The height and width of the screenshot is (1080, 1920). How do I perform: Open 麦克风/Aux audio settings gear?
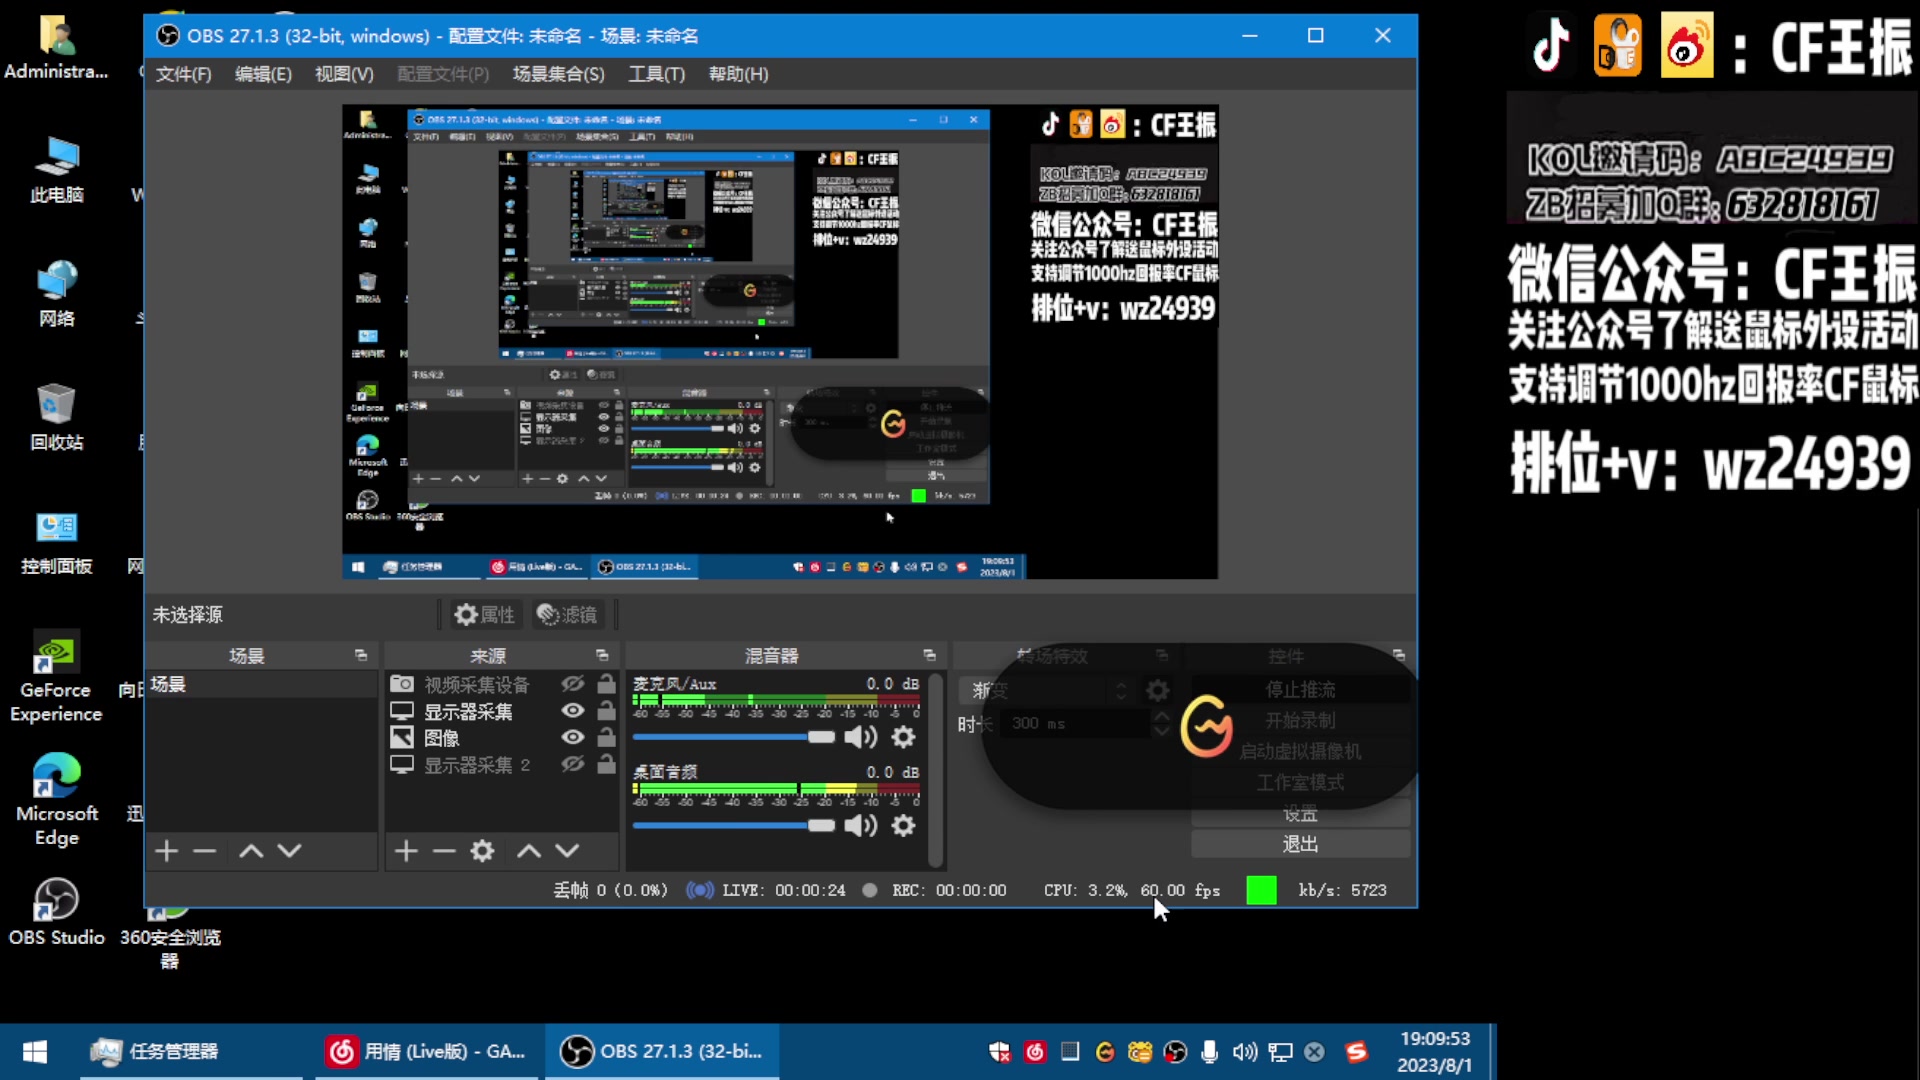coord(903,737)
